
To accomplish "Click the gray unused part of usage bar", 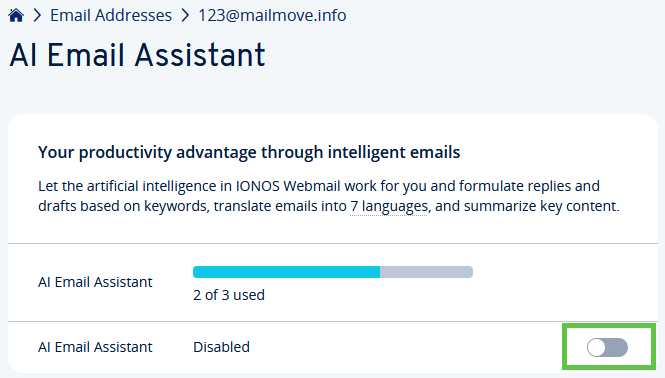I will (426, 272).
